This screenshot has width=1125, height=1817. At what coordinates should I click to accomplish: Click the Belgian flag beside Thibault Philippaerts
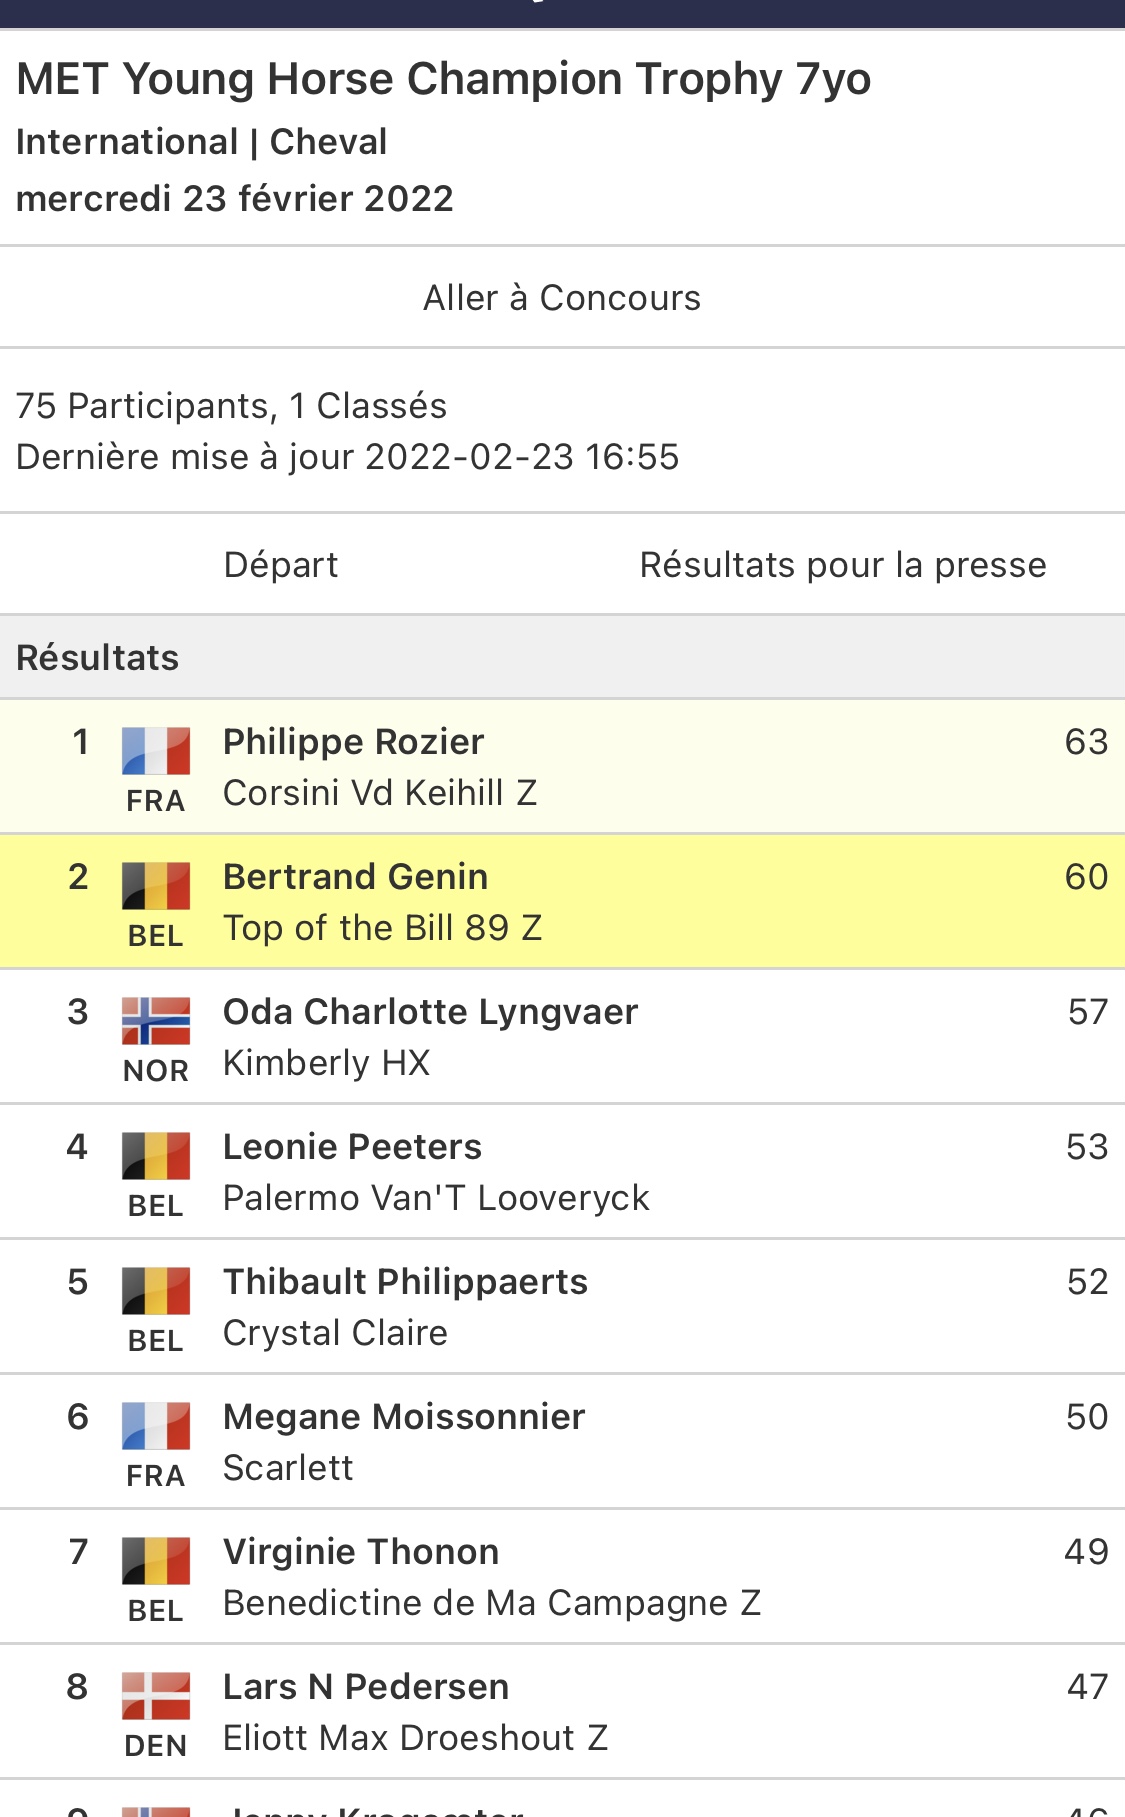click(x=156, y=1291)
